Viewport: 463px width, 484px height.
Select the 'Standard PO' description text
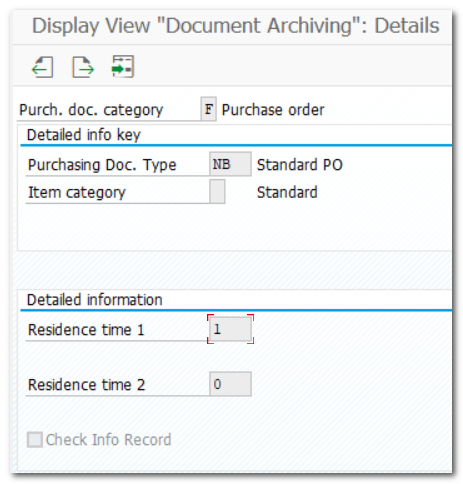300,165
